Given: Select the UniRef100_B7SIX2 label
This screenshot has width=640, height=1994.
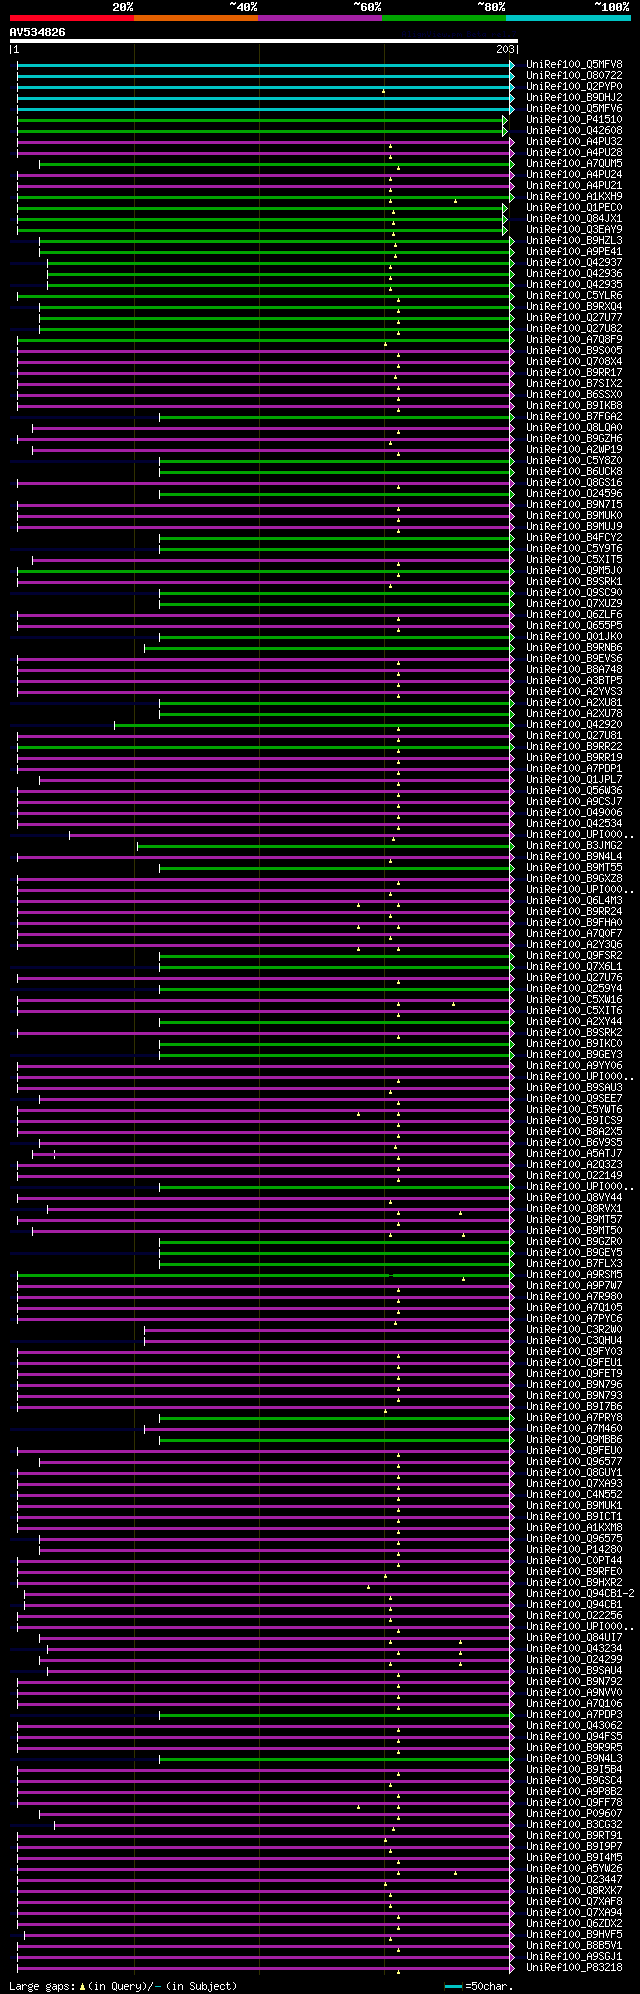Looking at the screenshot, I should [x=574, y=384].
